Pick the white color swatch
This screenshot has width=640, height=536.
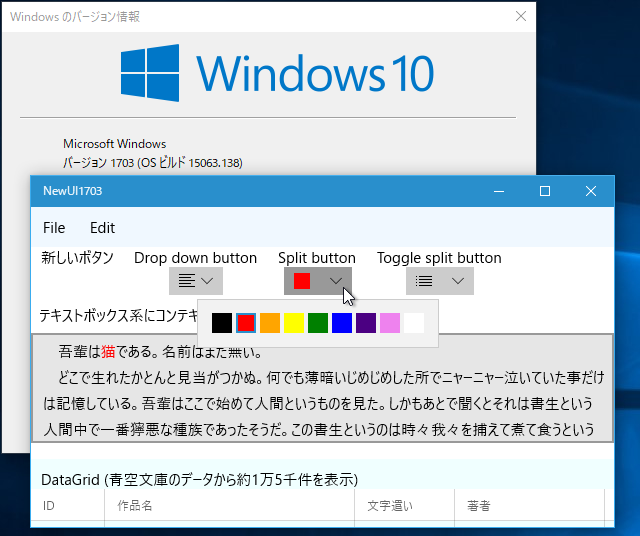coord(414,323)
